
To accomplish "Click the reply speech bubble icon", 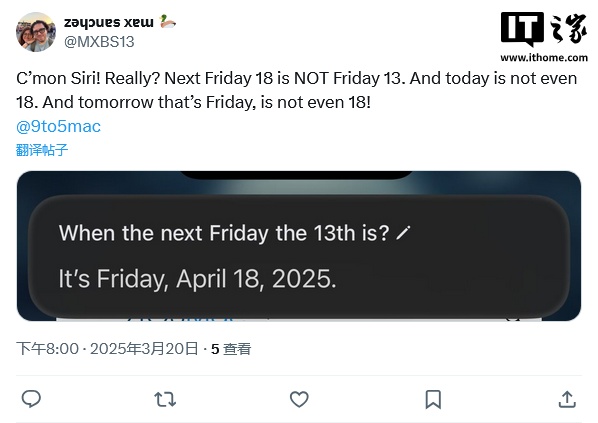I will coord(31,399).
